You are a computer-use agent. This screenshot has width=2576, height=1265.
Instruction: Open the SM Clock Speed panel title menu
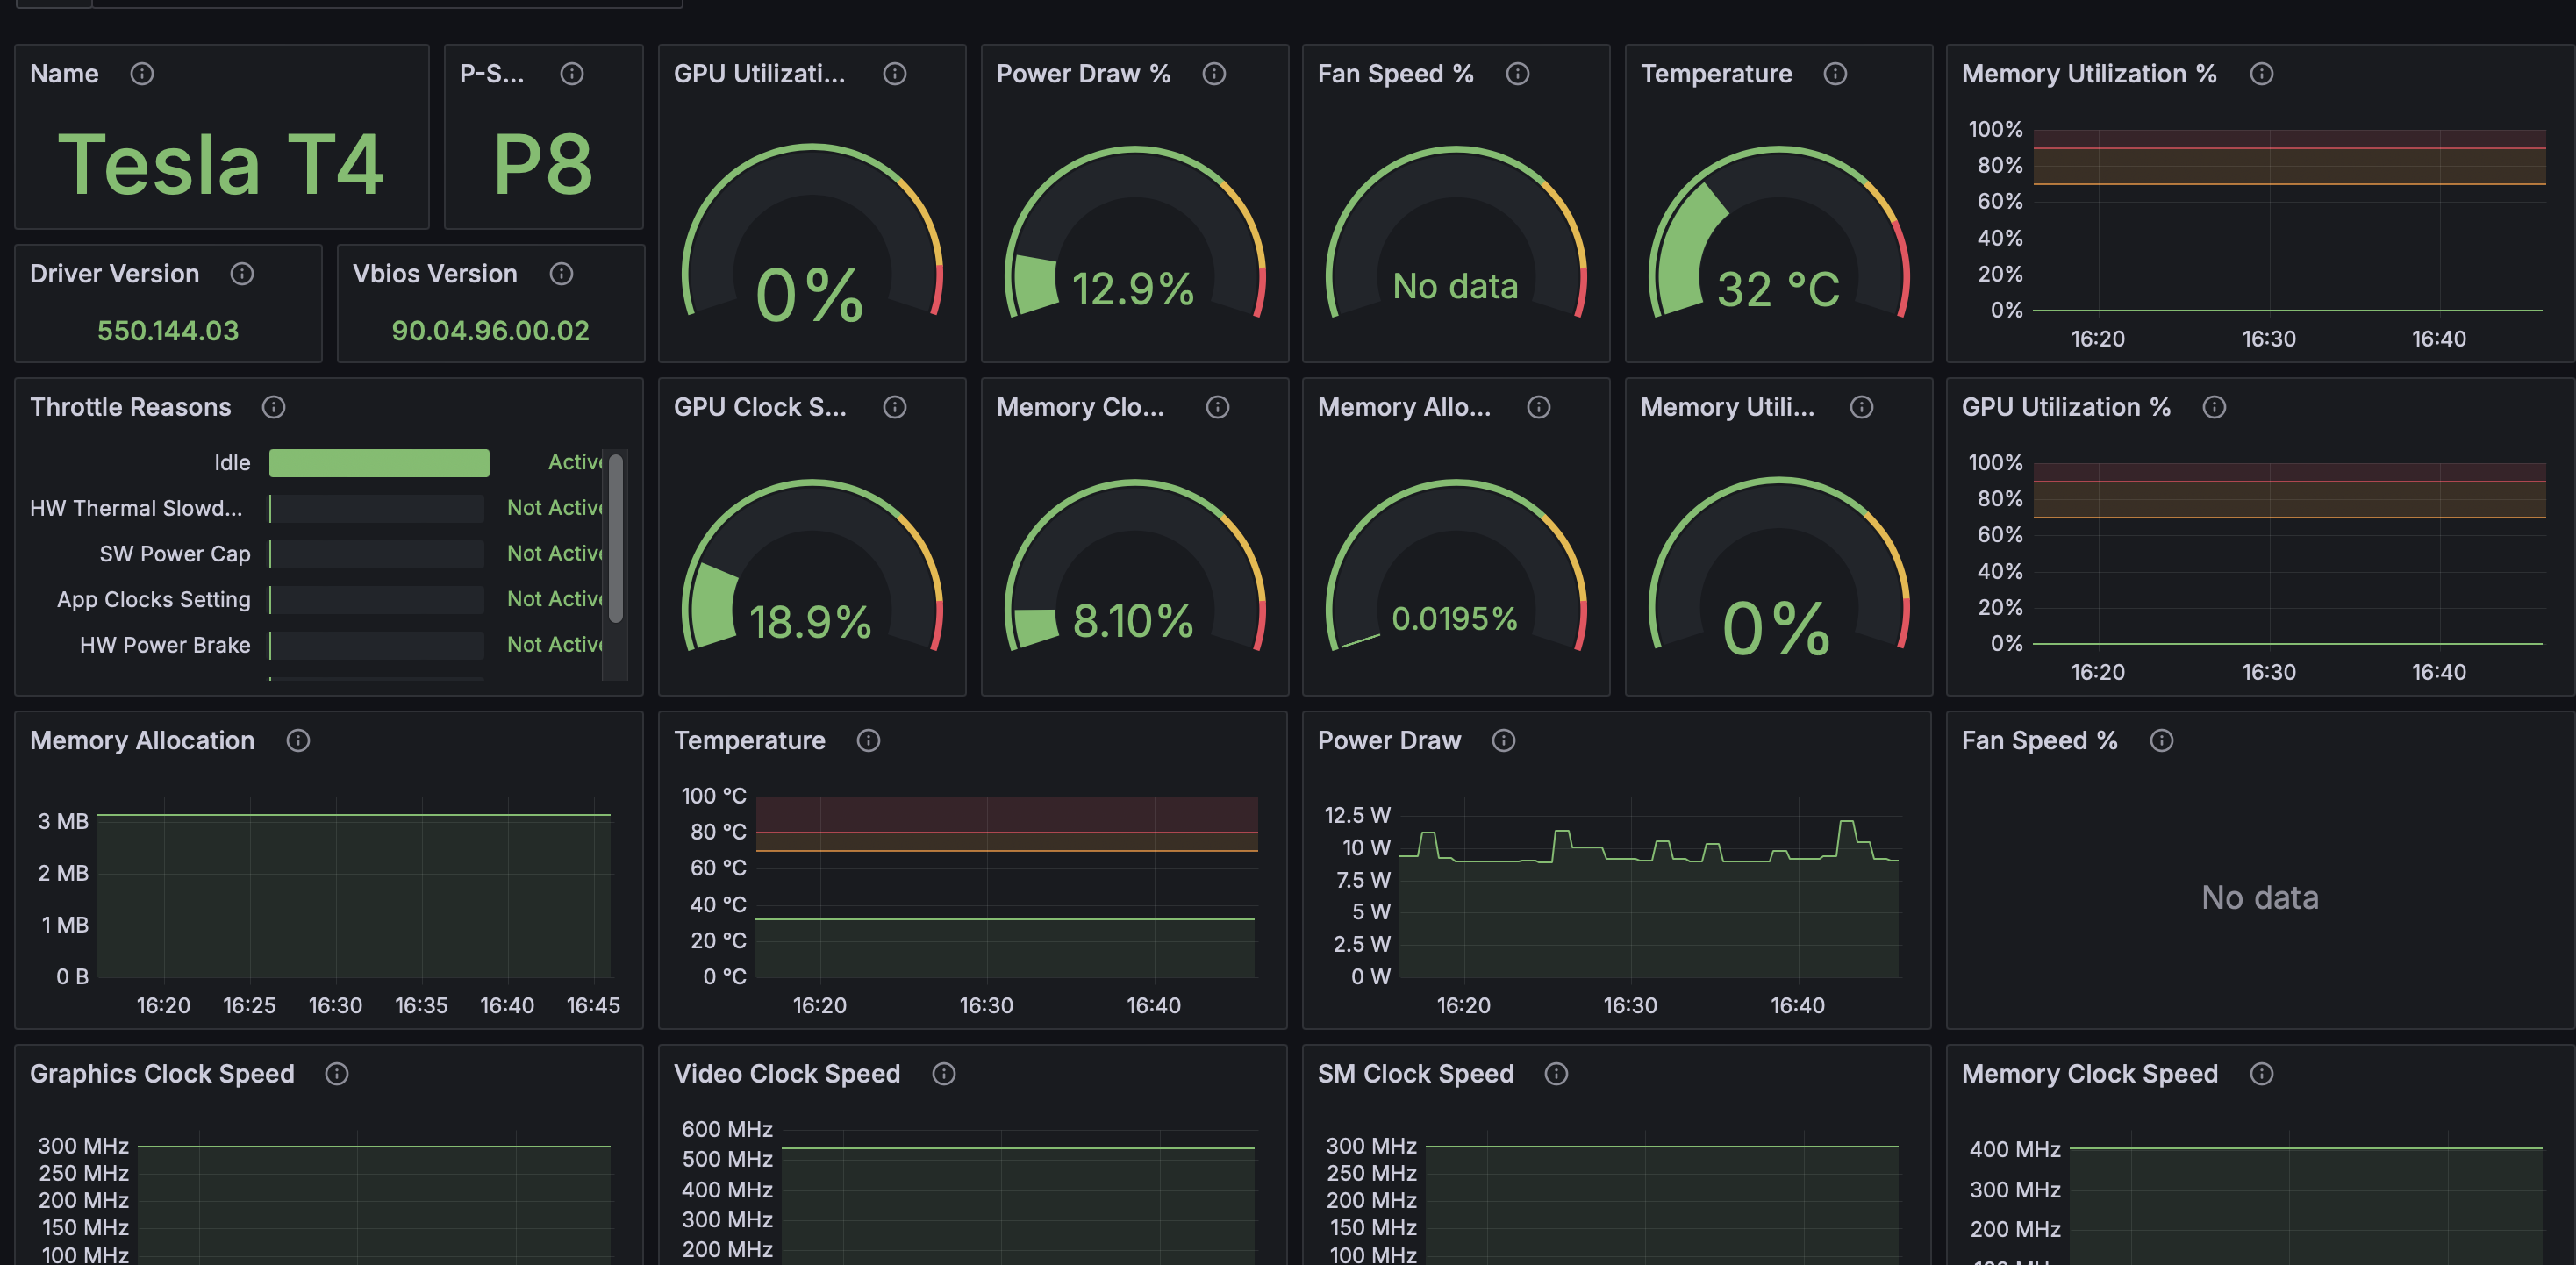(x=1416, y=1074)
